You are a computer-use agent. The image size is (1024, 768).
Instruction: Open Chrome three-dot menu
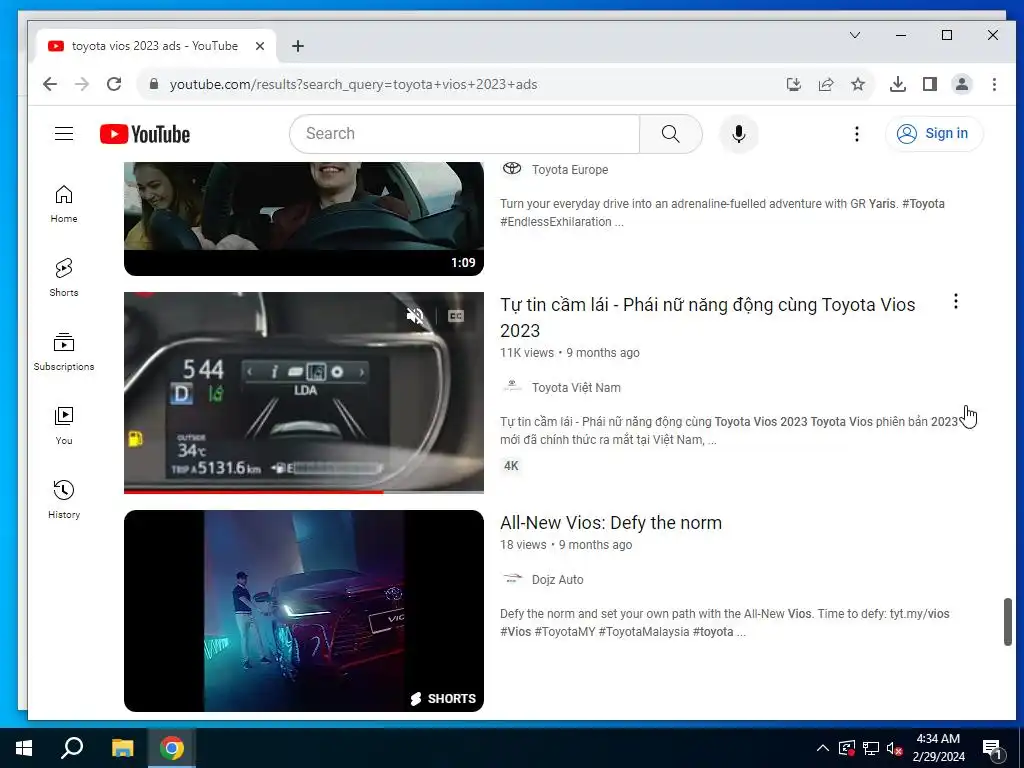pos(994,84)
